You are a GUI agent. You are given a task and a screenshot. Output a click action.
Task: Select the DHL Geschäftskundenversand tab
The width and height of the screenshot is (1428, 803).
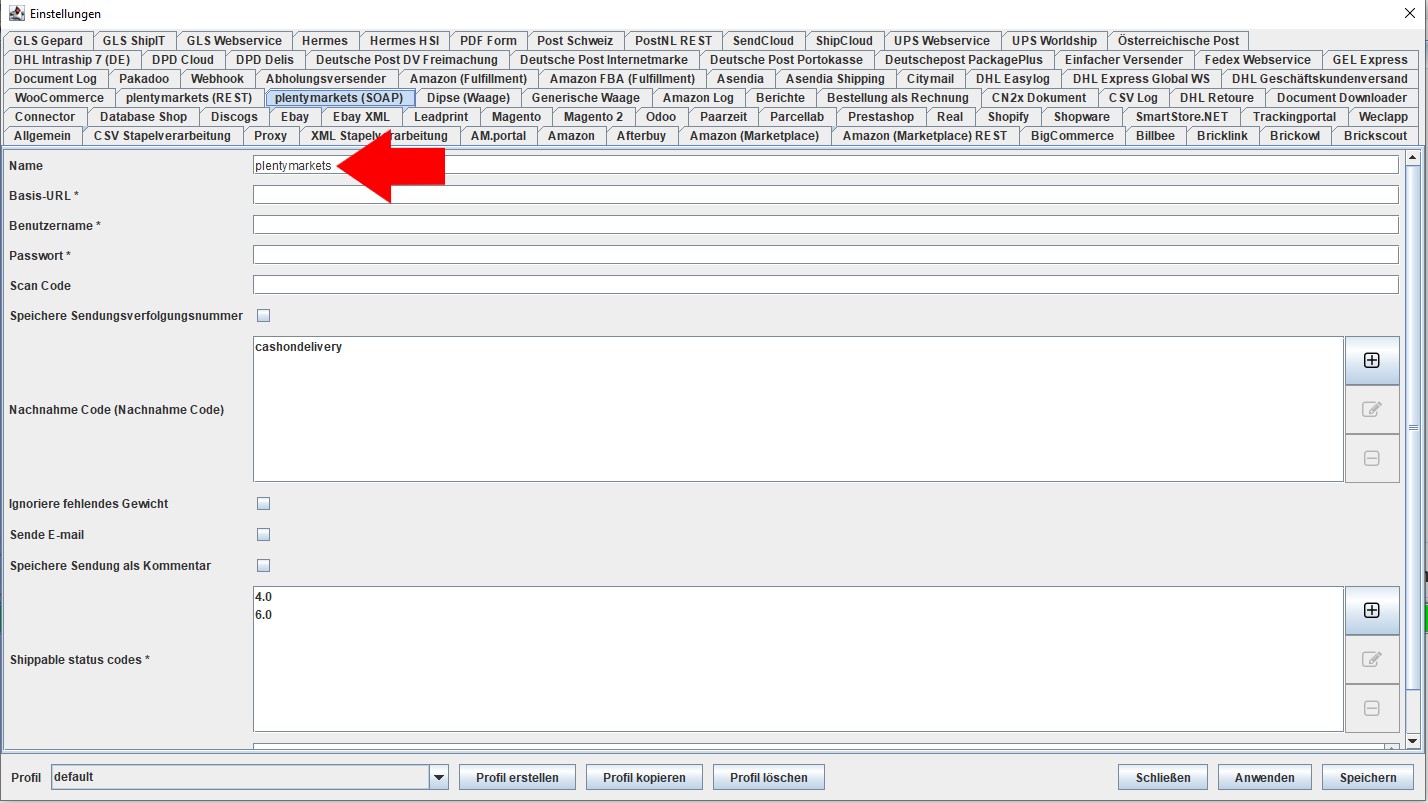1319,79
